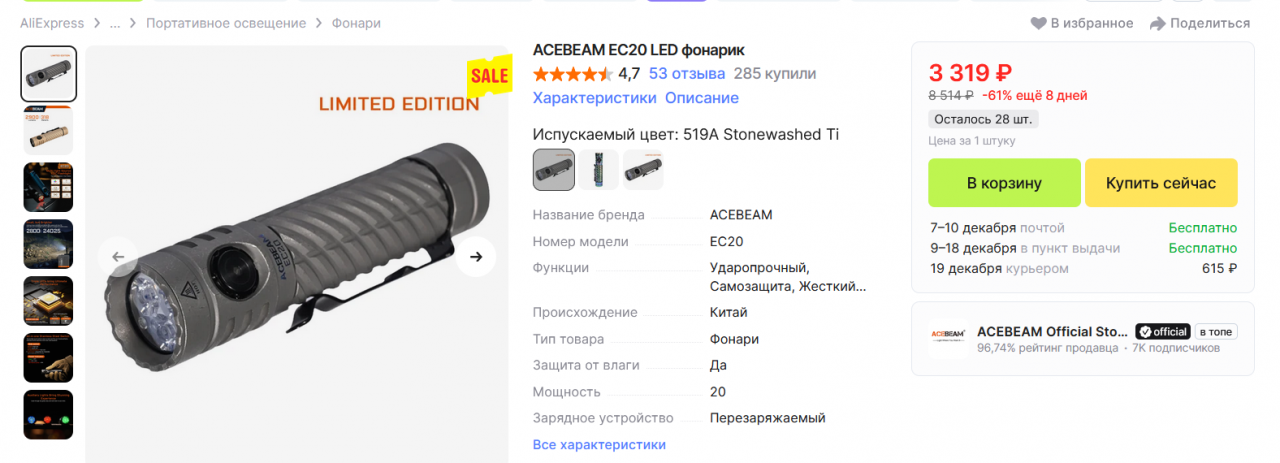
Task: Switch to the Описание section
Action: [x=702, y=98]
